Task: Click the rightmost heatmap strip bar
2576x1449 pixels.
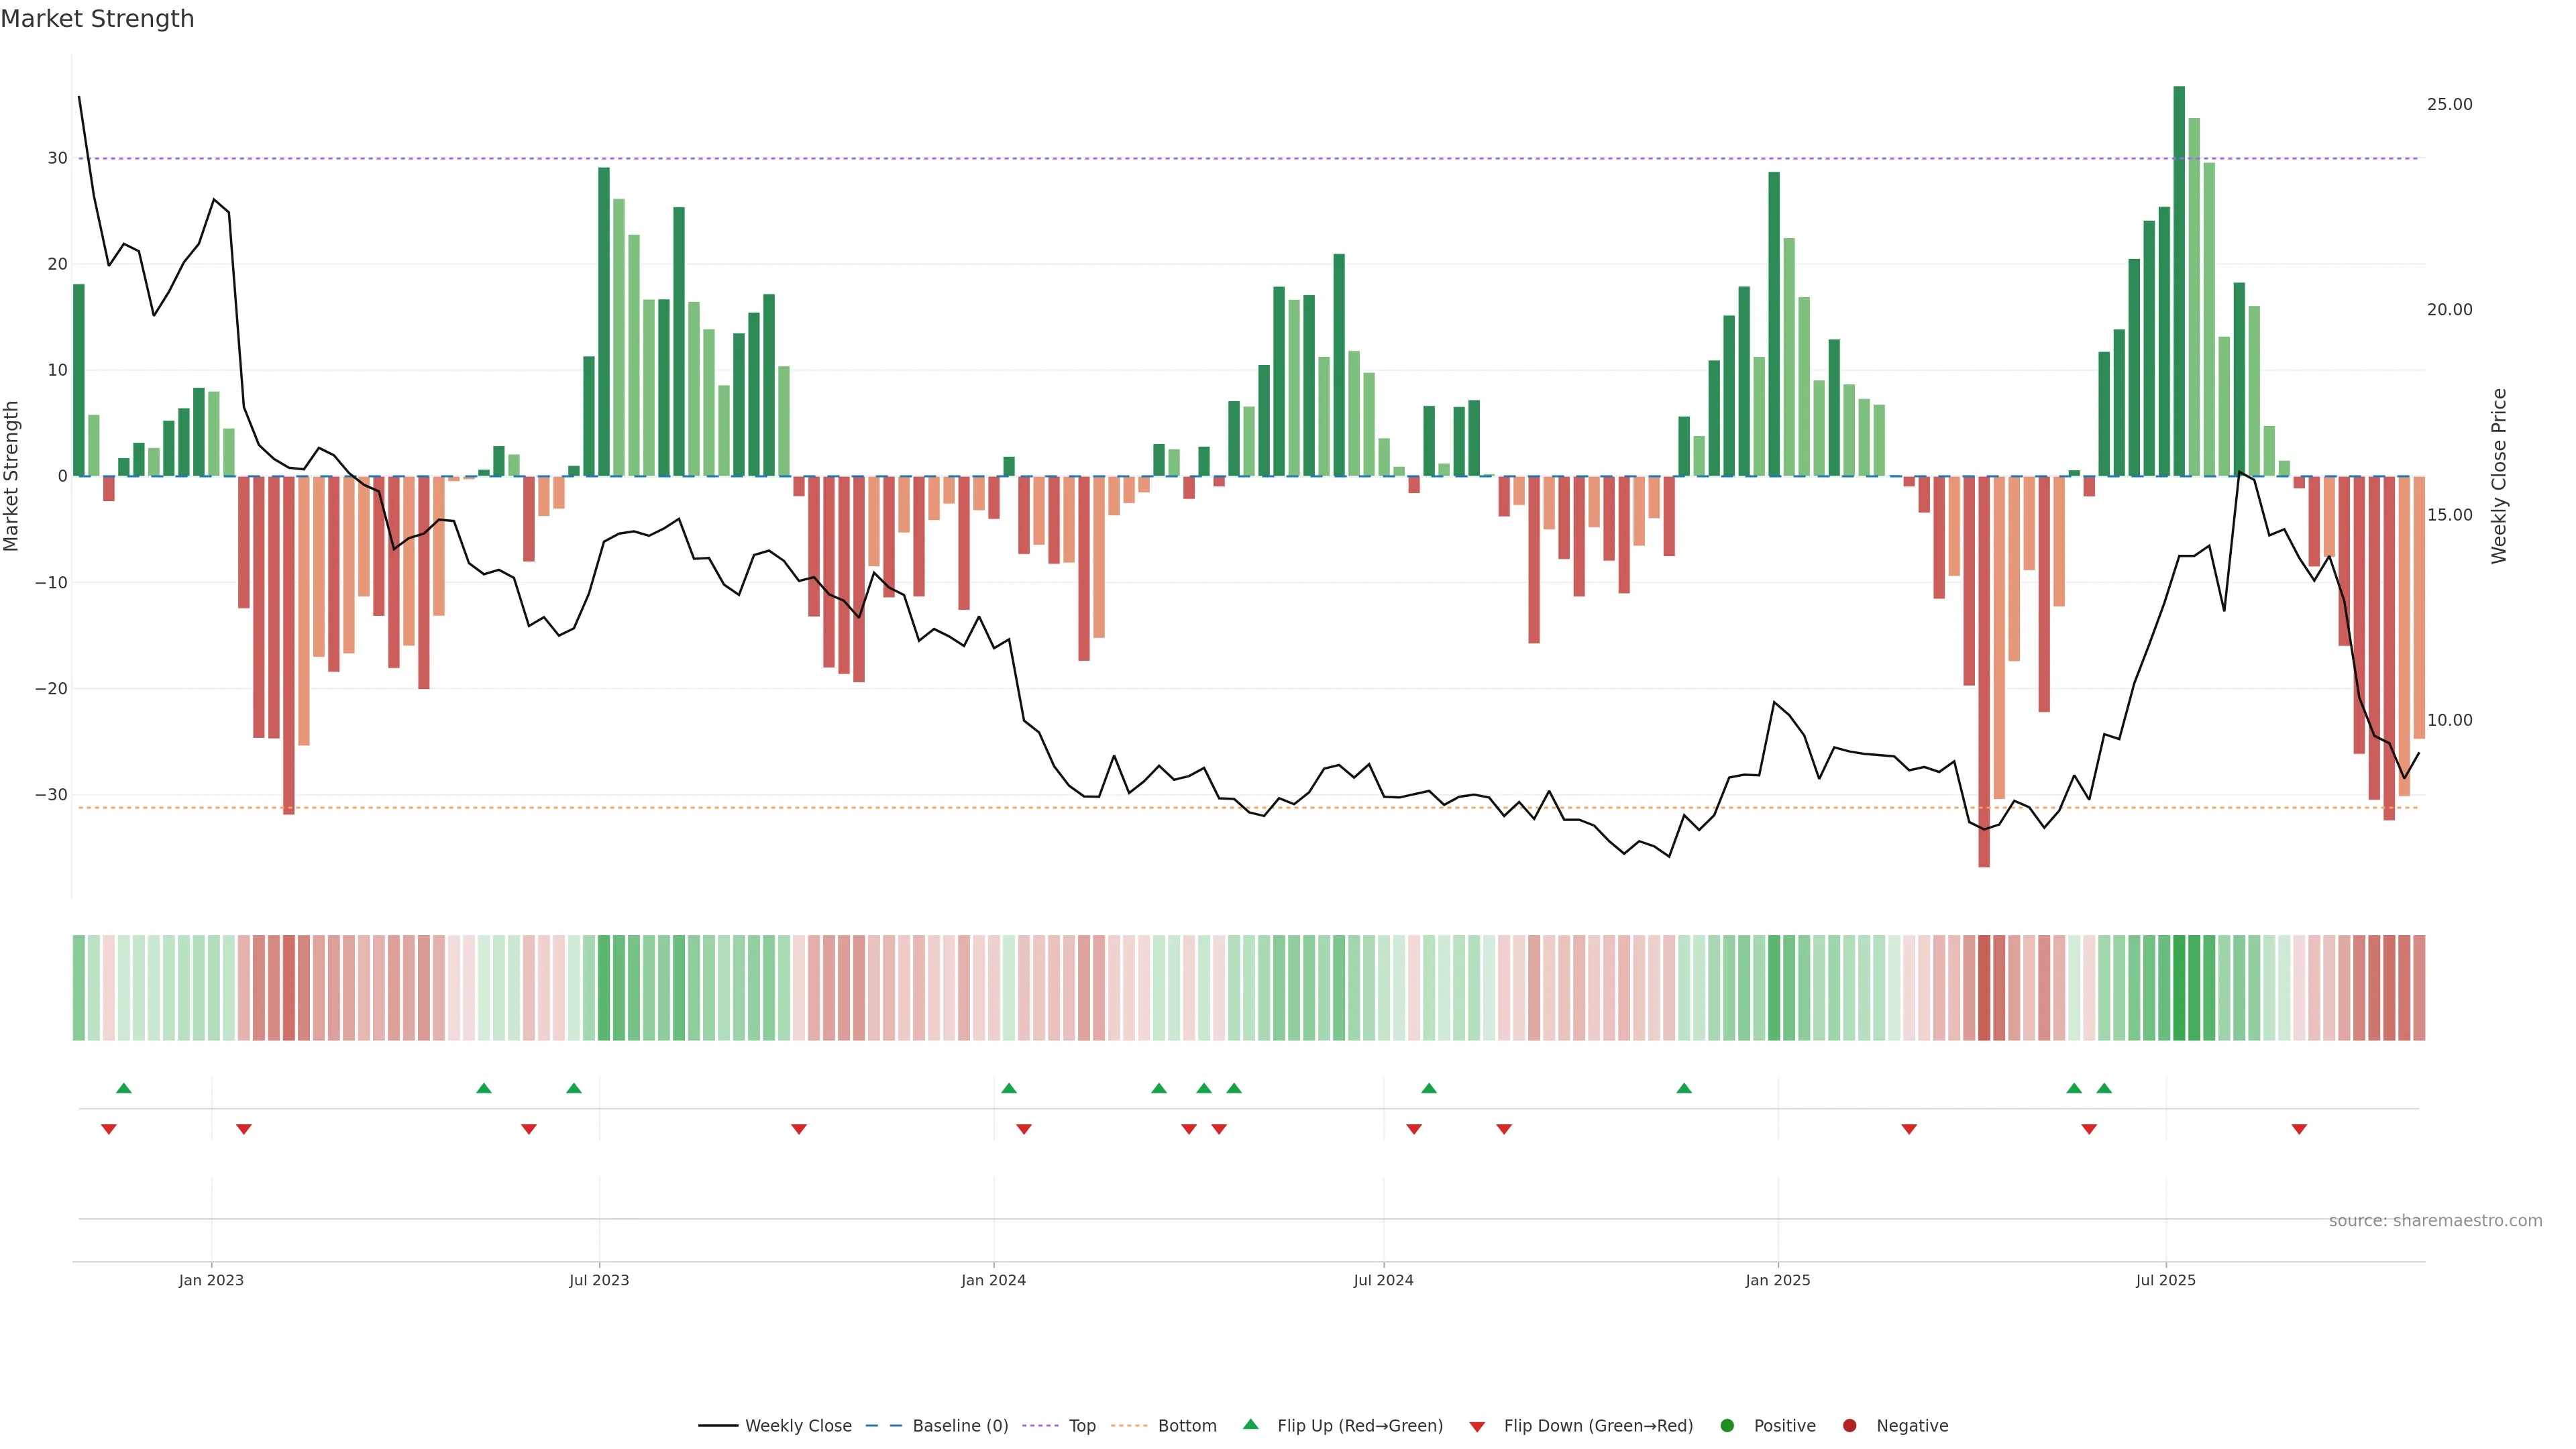Action: (x=2419, y=988)
